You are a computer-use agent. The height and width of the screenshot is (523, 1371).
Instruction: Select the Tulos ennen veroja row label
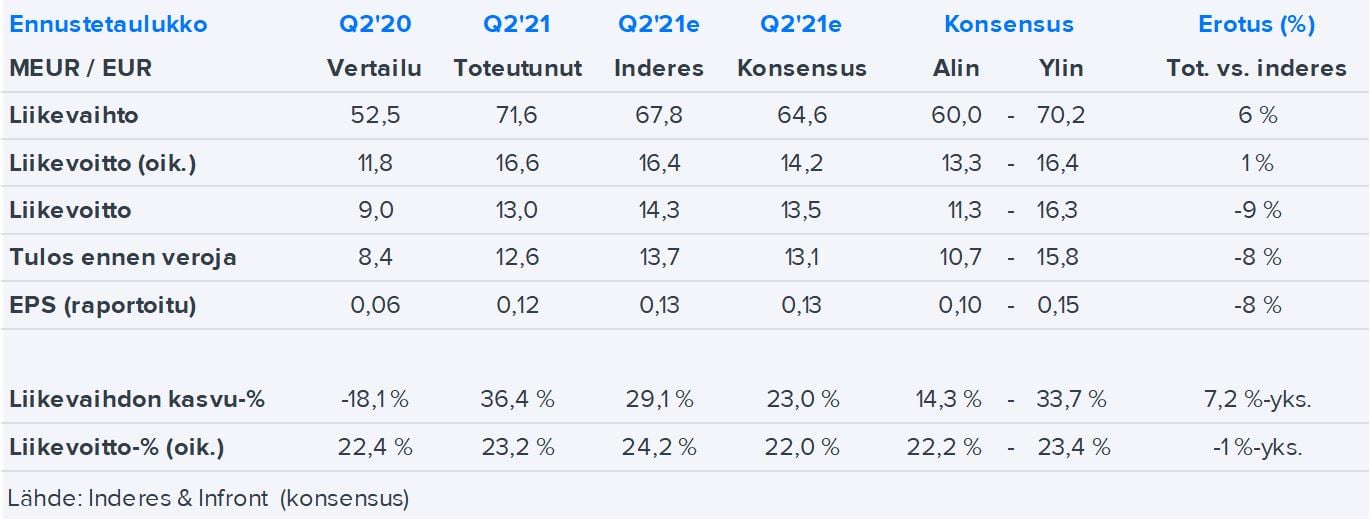click(x=122, y=257)
